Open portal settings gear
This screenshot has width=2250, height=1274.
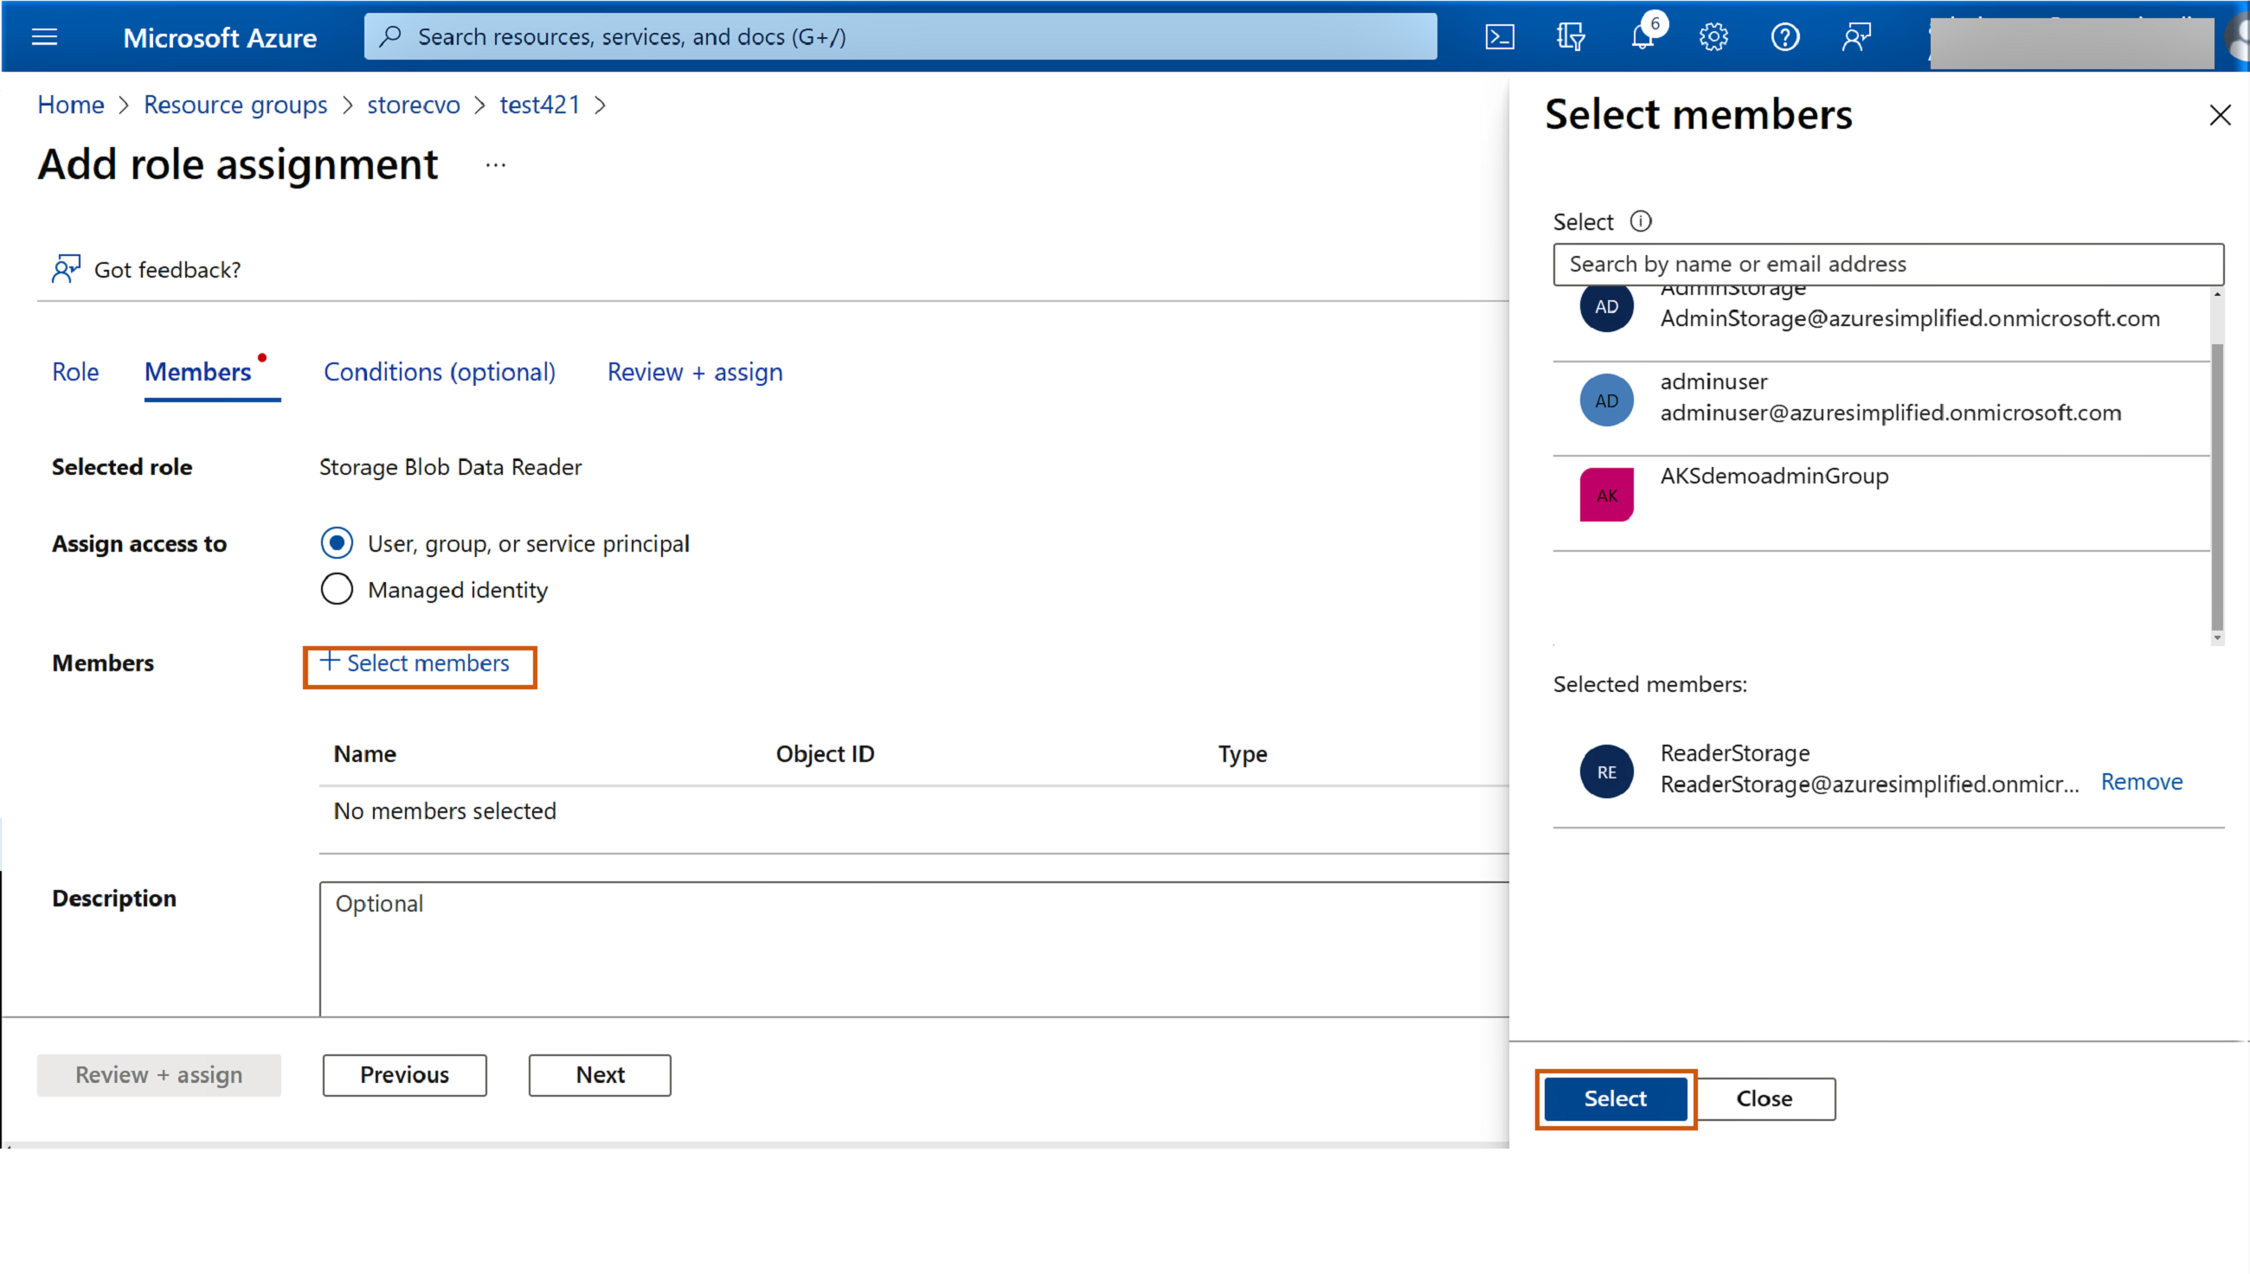tap(1713, 37)
